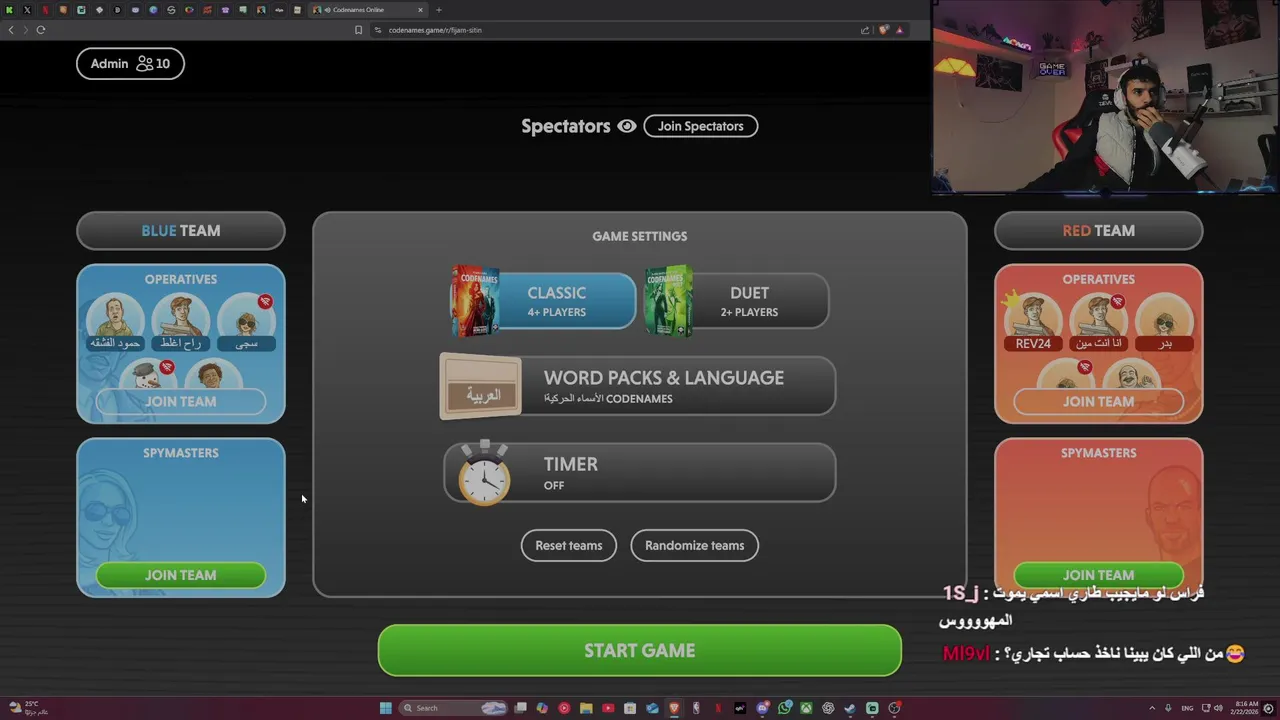Screen dimensions: 1280x720
Task: Open Microsoft Store from the taskbar
Action: pos(630,708)
